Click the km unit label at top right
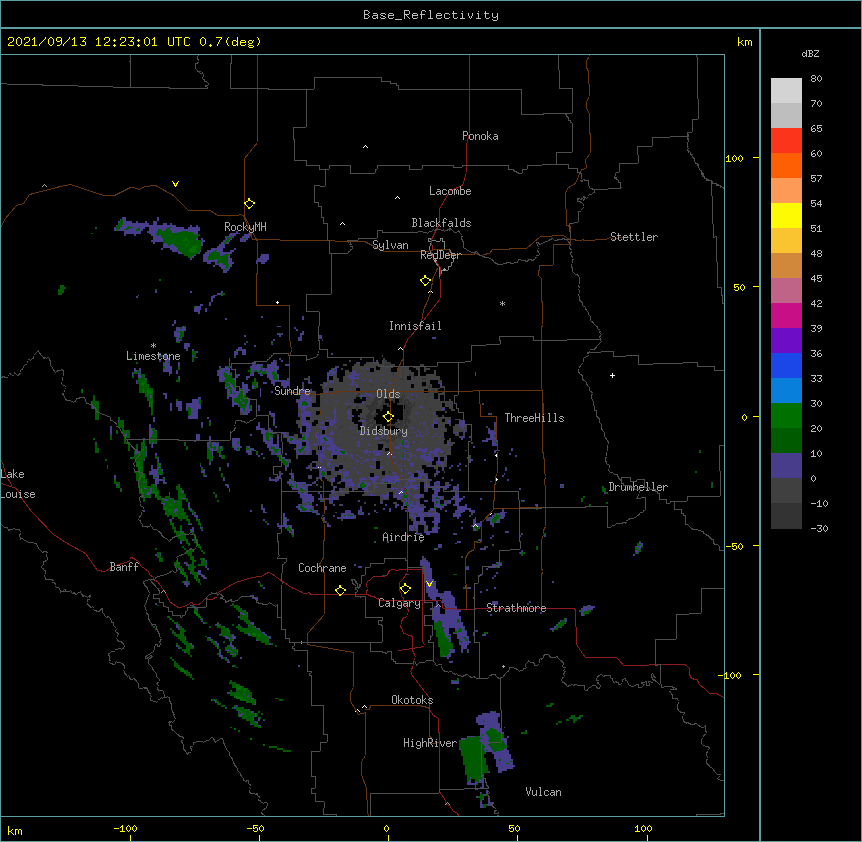The height and width of the screenshot is (842, 862). [x=744, y=42]
